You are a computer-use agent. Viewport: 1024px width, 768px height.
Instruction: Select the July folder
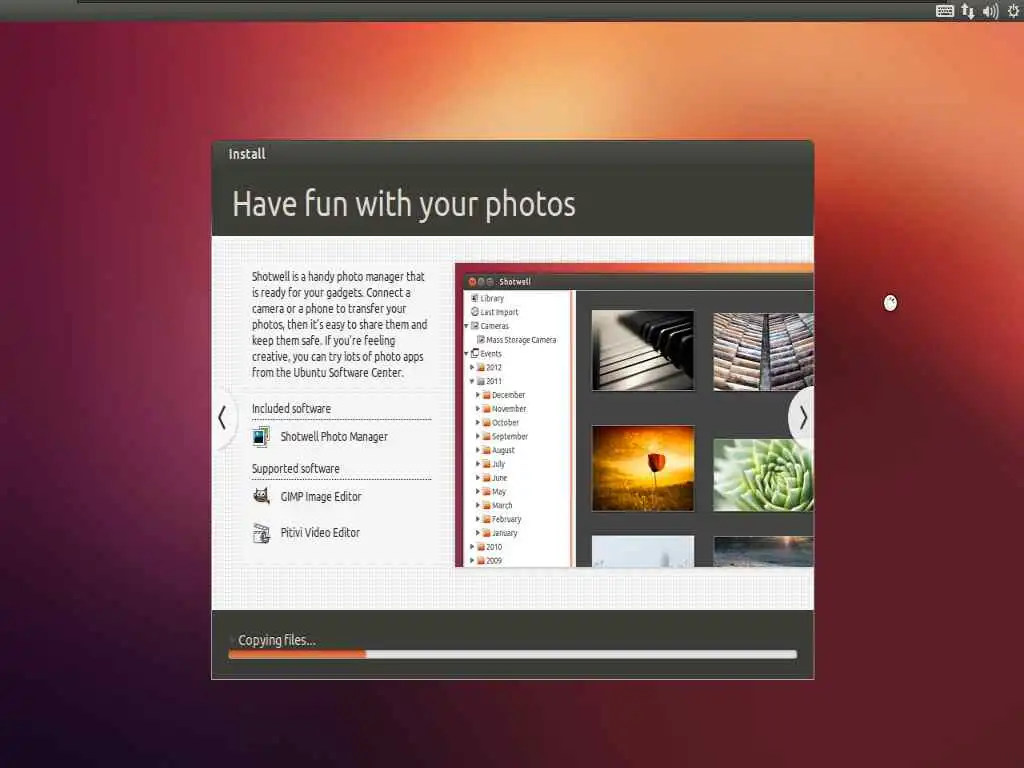coord(494,464)
